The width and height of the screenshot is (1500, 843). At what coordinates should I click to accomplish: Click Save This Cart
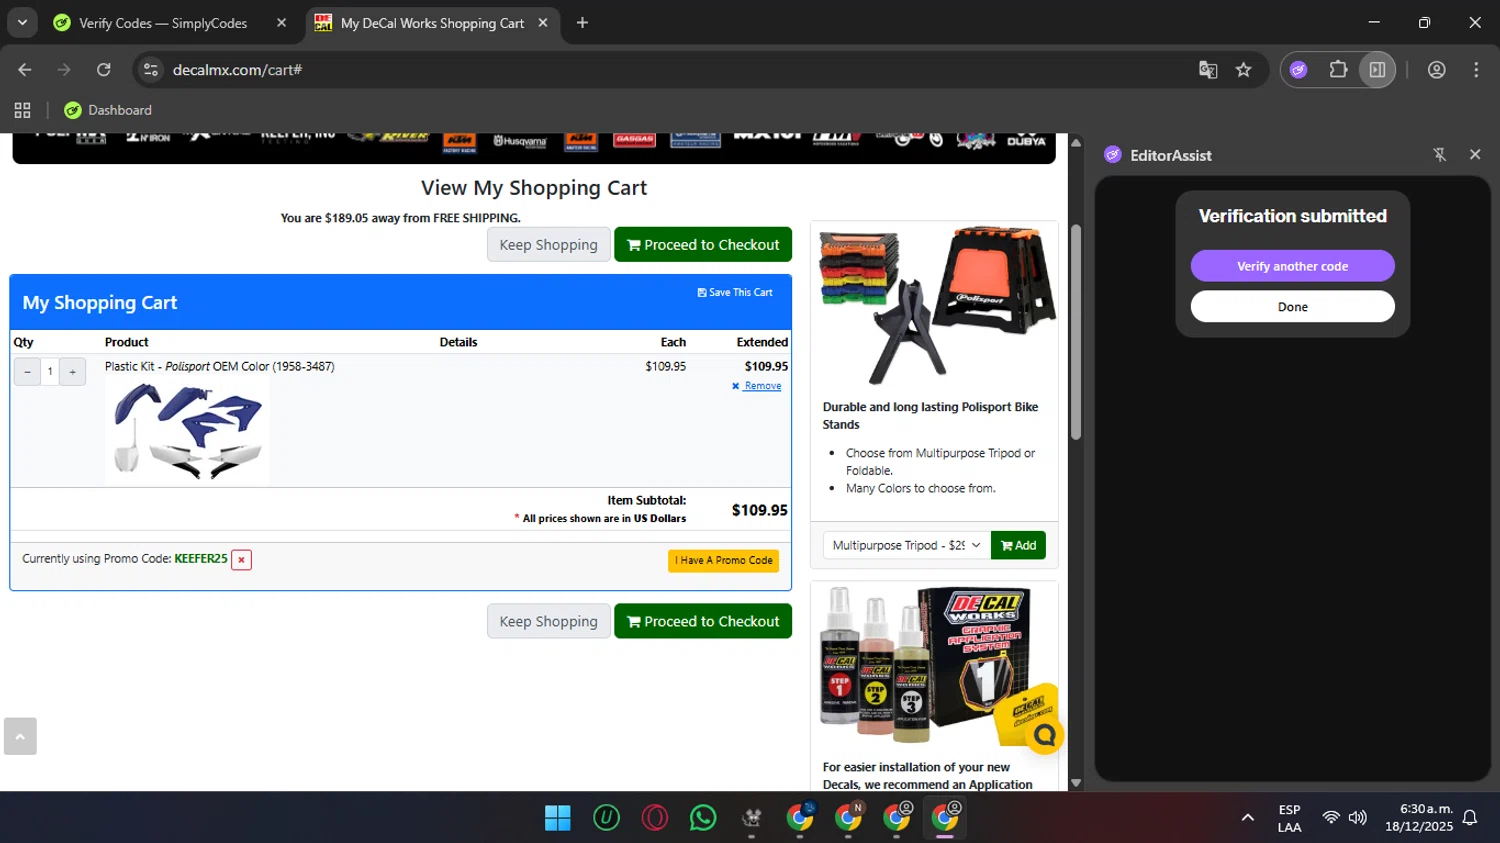pos(735,293)
